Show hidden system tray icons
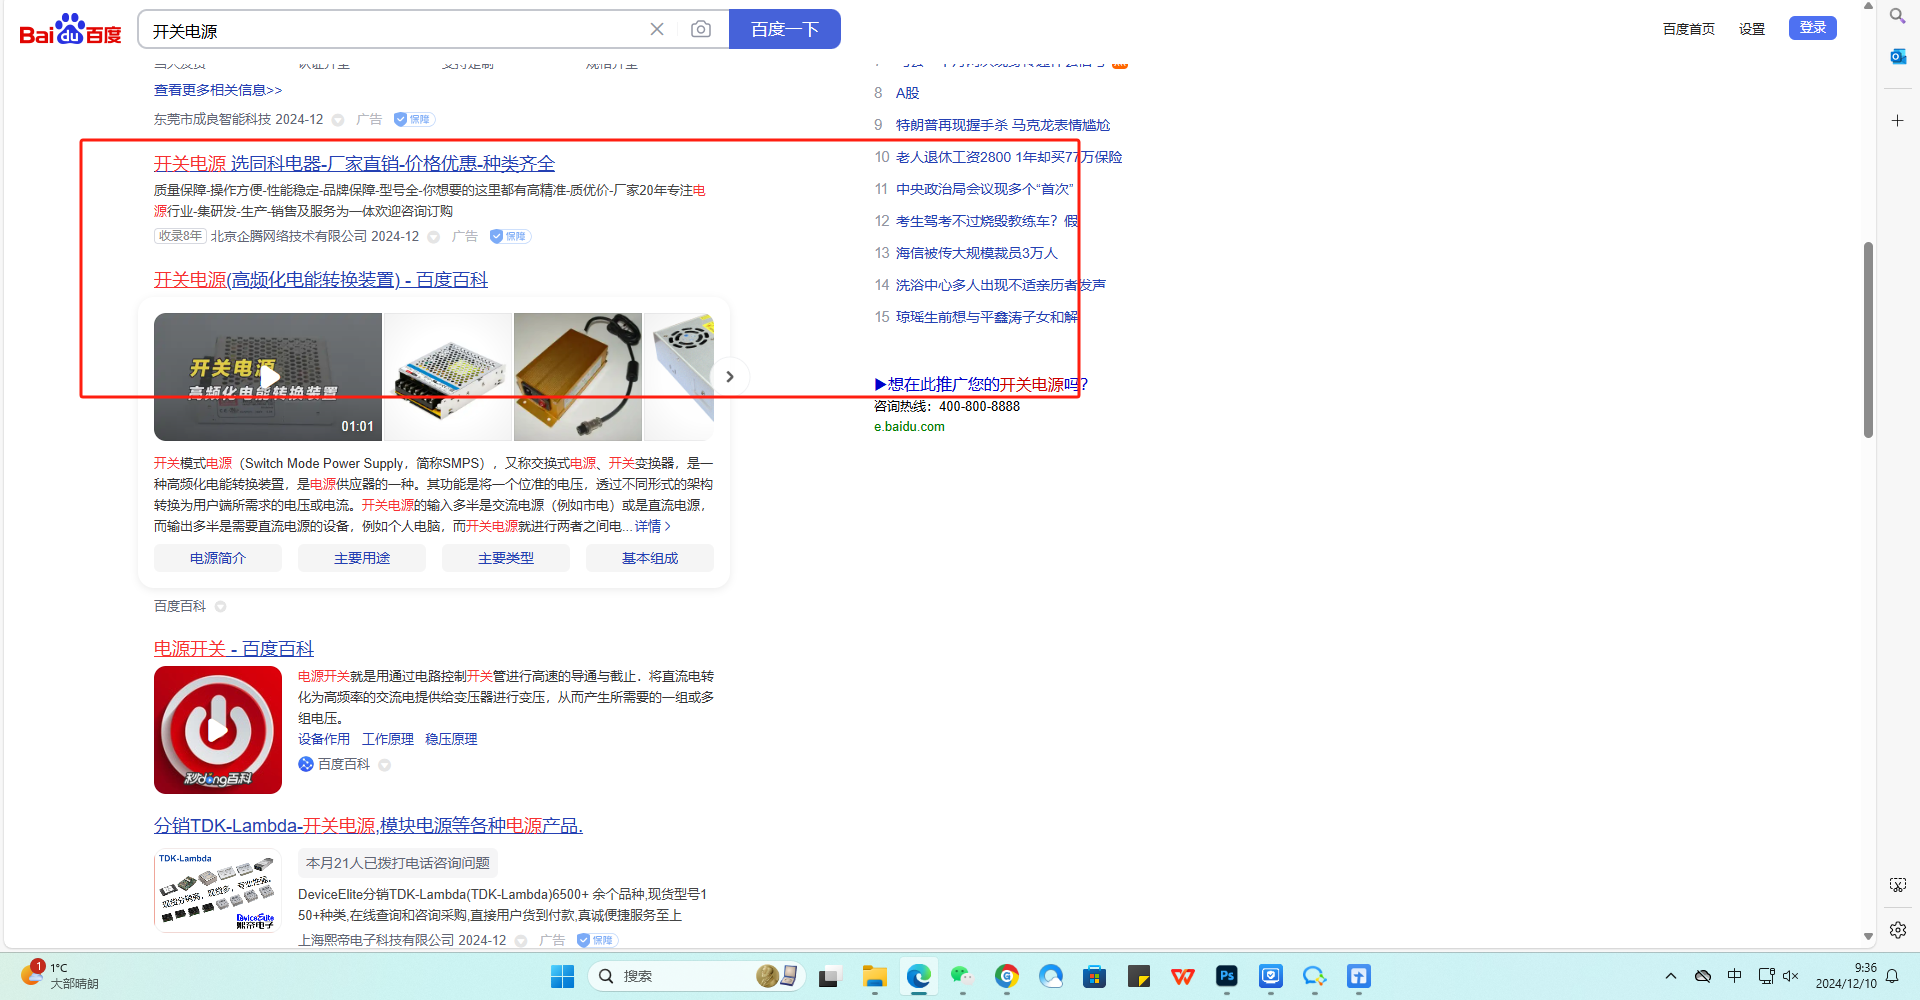The height and width of the screenshot is (1000, 1920). pyautogui.click(x=1670, y=976)
